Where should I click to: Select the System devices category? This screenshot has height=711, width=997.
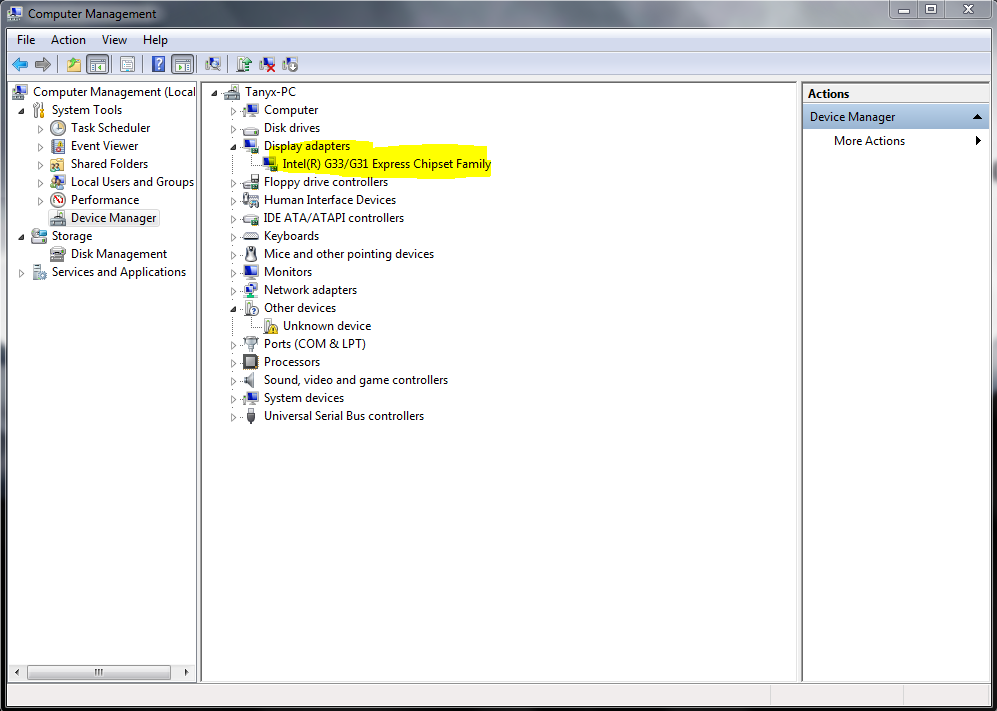coord(304,397)
